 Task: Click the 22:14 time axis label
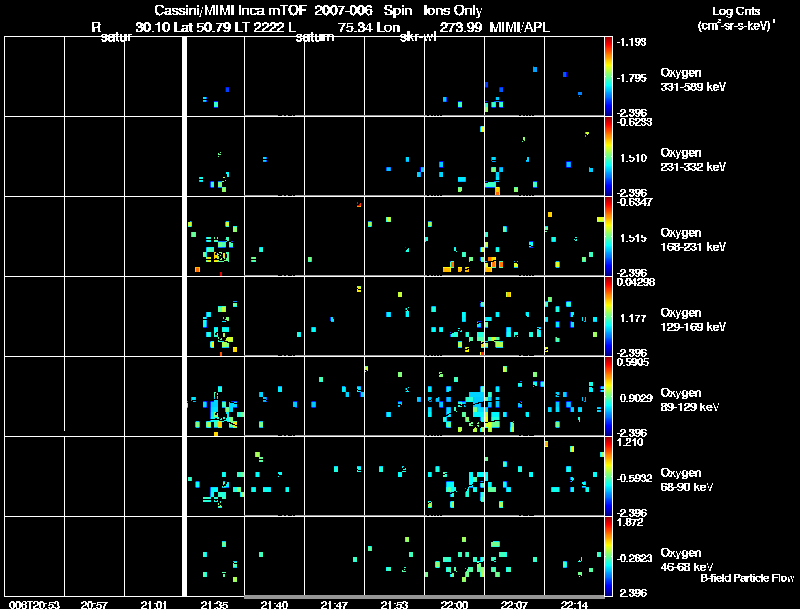574,605
